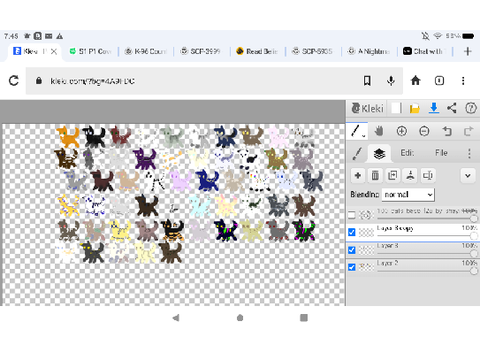
Task: Tap the Android recent apps button
Action: click(x=304, y=318)
